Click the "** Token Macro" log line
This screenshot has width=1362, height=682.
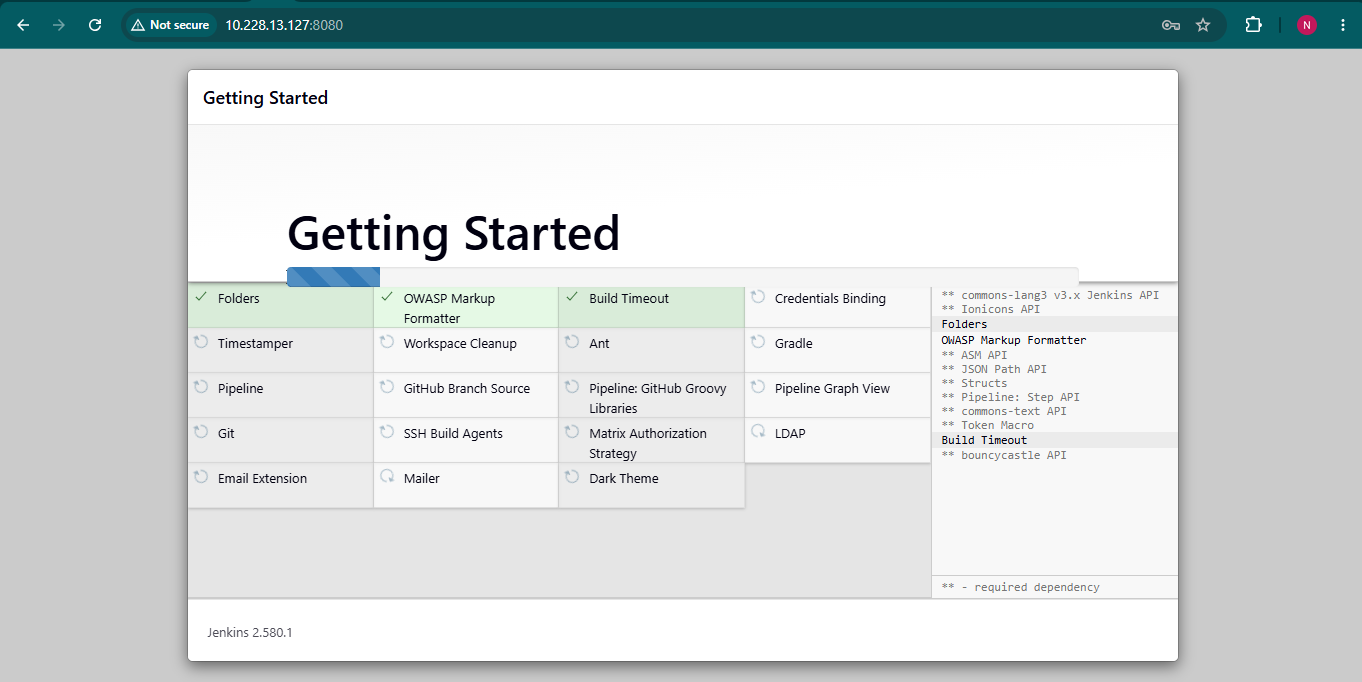[988, 425]
